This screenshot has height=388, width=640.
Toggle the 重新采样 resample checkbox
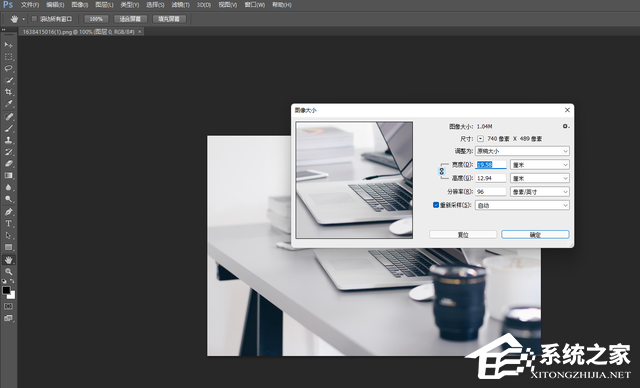[x=436, y=205]
